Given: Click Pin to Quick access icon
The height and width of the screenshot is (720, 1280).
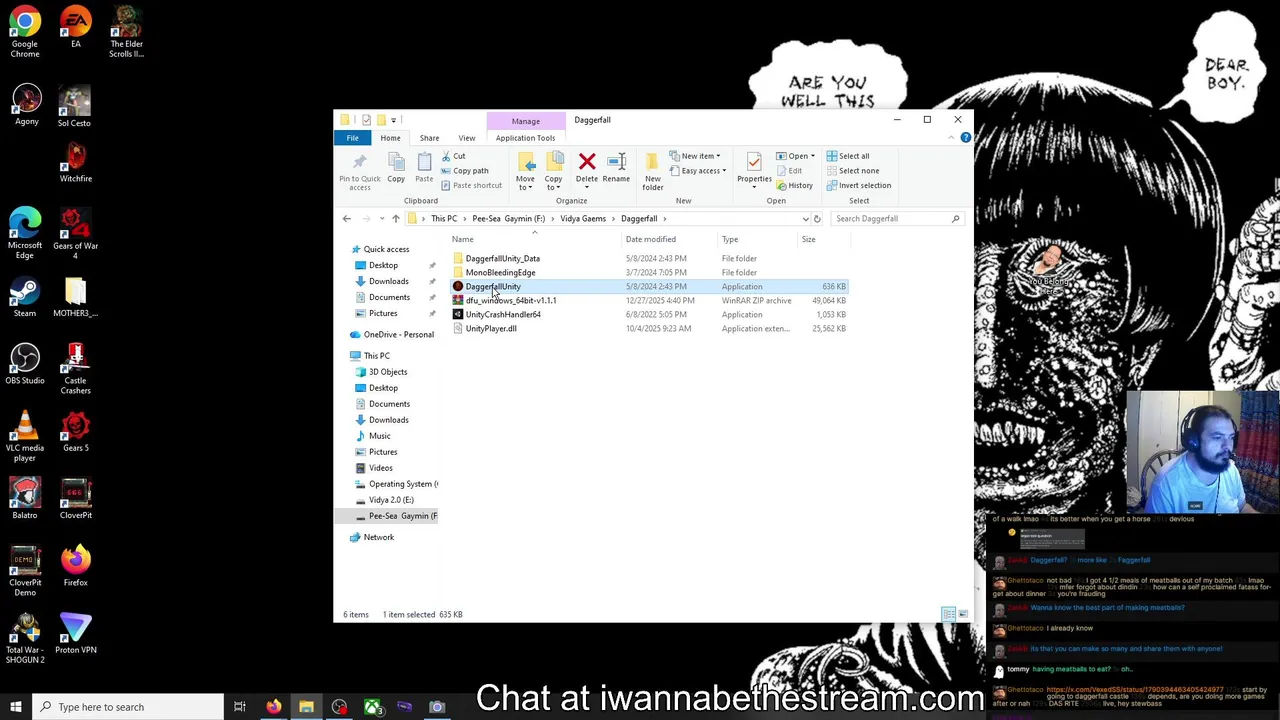Looking at the screenshot, I should 359,162.
